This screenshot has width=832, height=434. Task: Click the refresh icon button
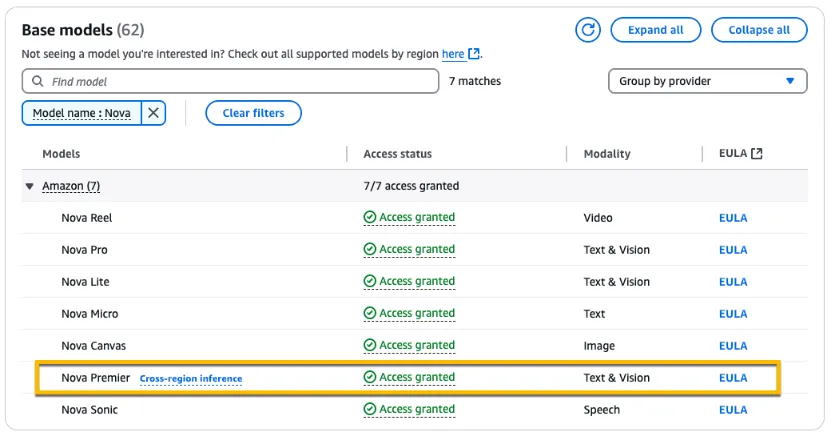588,30
